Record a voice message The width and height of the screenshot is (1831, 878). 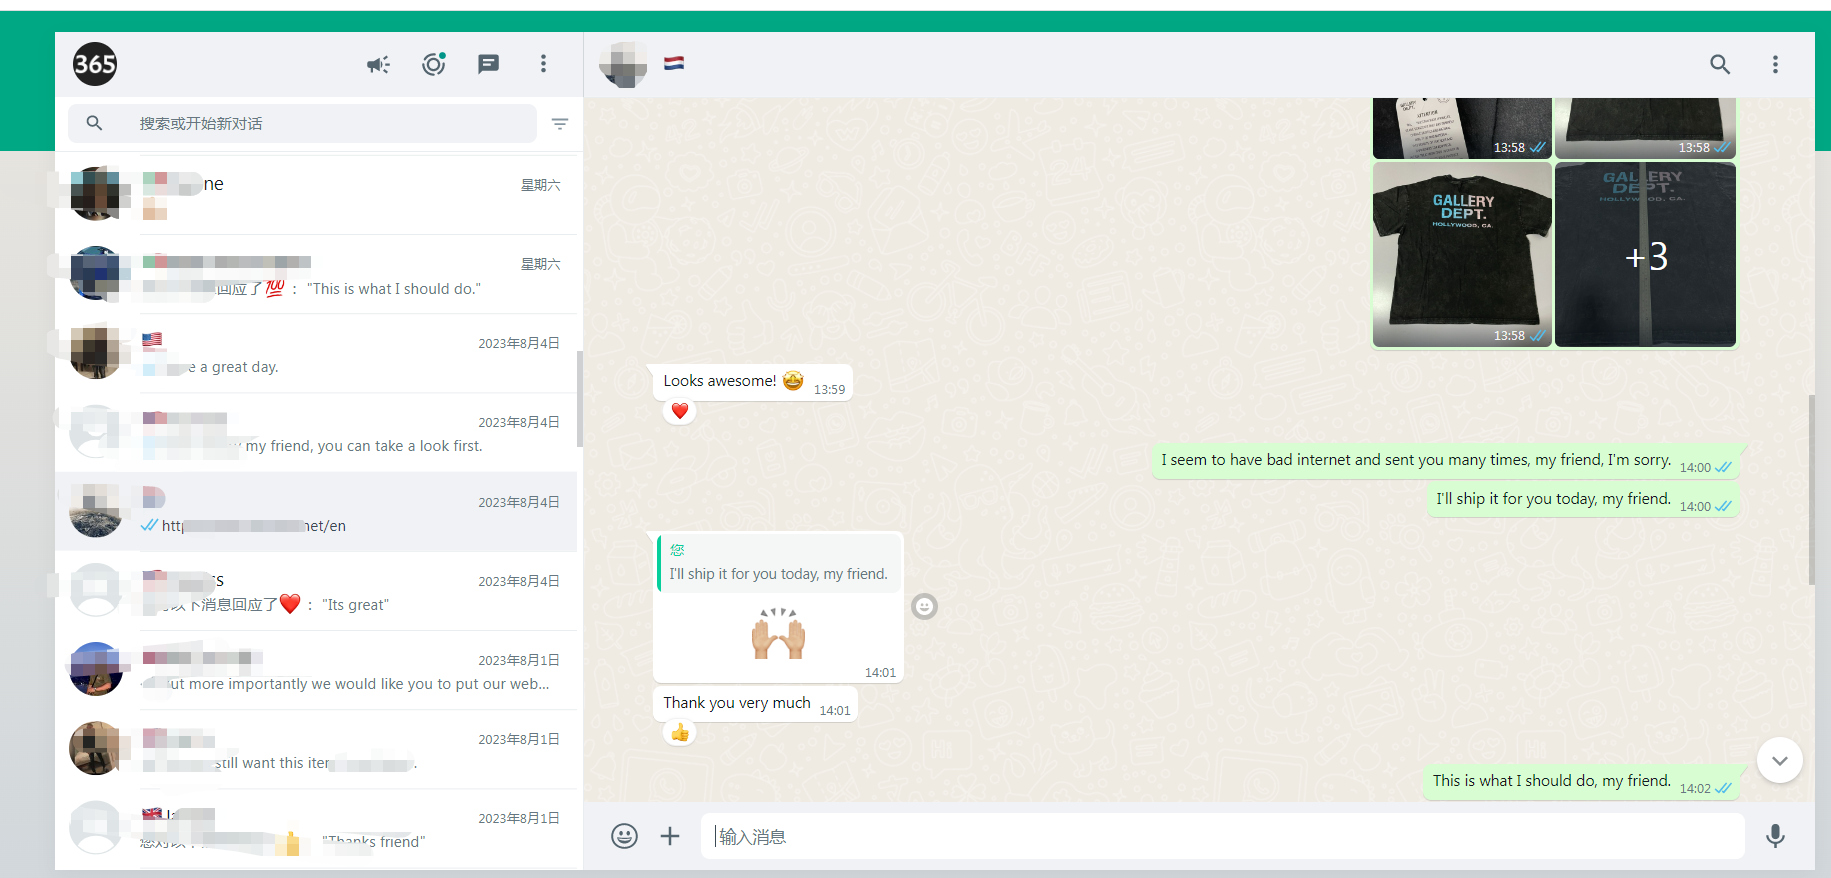click(1775, 836)
